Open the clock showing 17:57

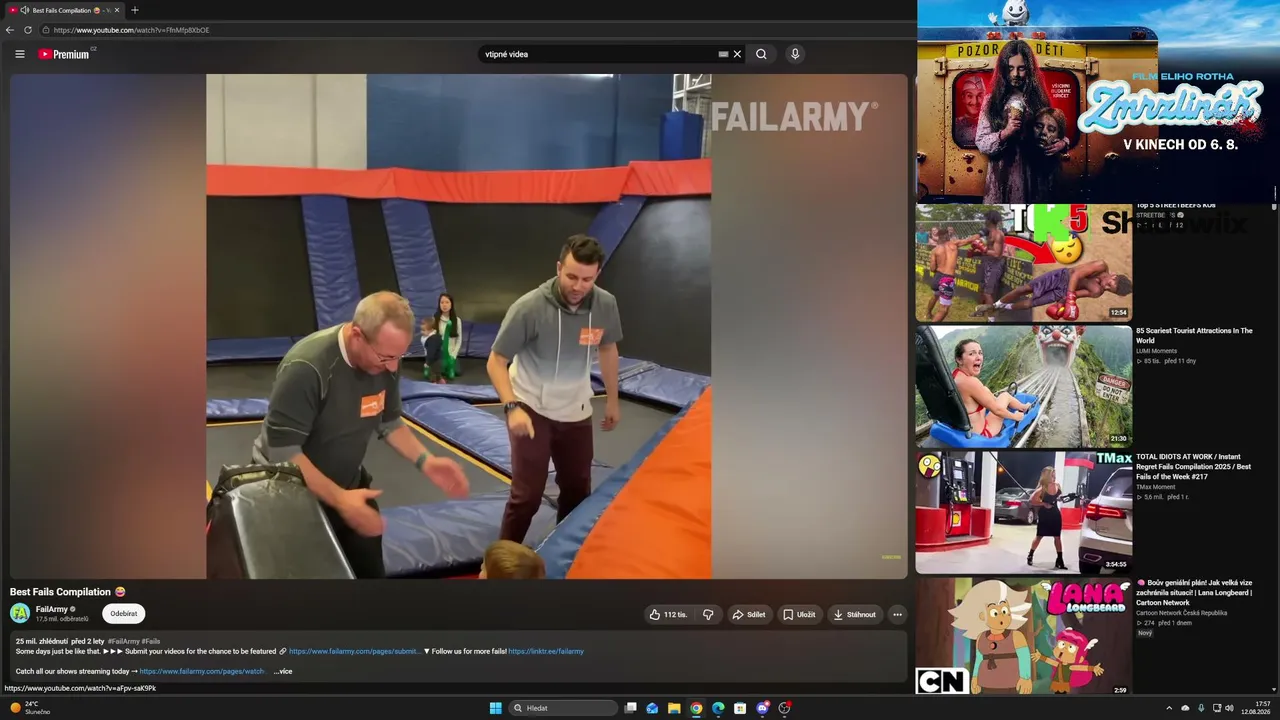click(x=1255, y=708)
